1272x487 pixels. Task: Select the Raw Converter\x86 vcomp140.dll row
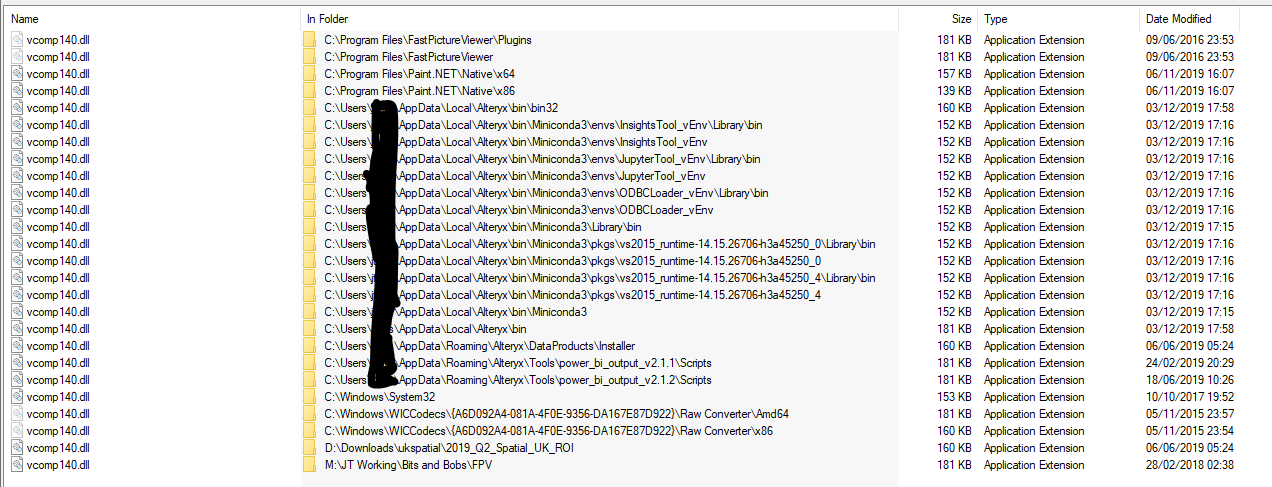point(636,431)
